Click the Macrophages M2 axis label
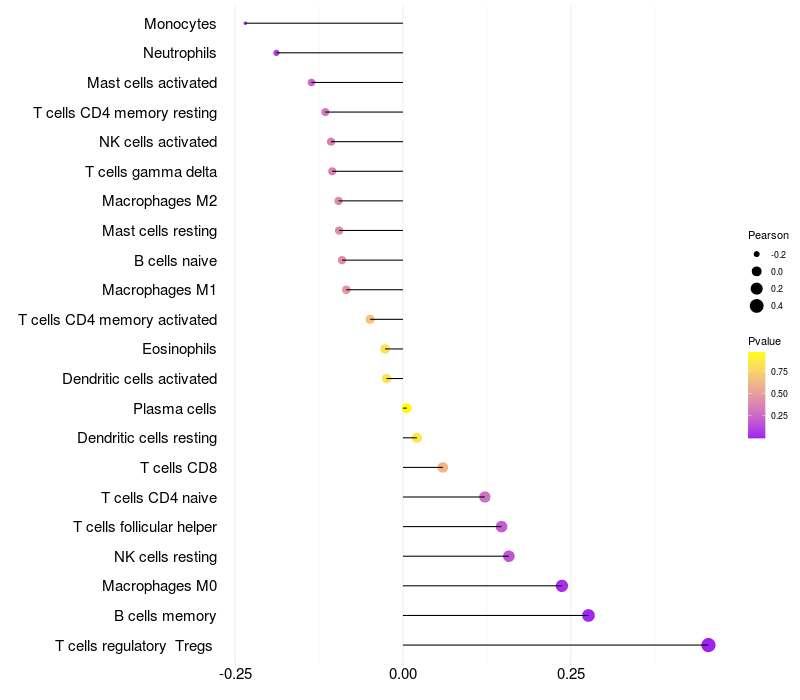Screen dimensions: 800x700 (x=159, y=201)
